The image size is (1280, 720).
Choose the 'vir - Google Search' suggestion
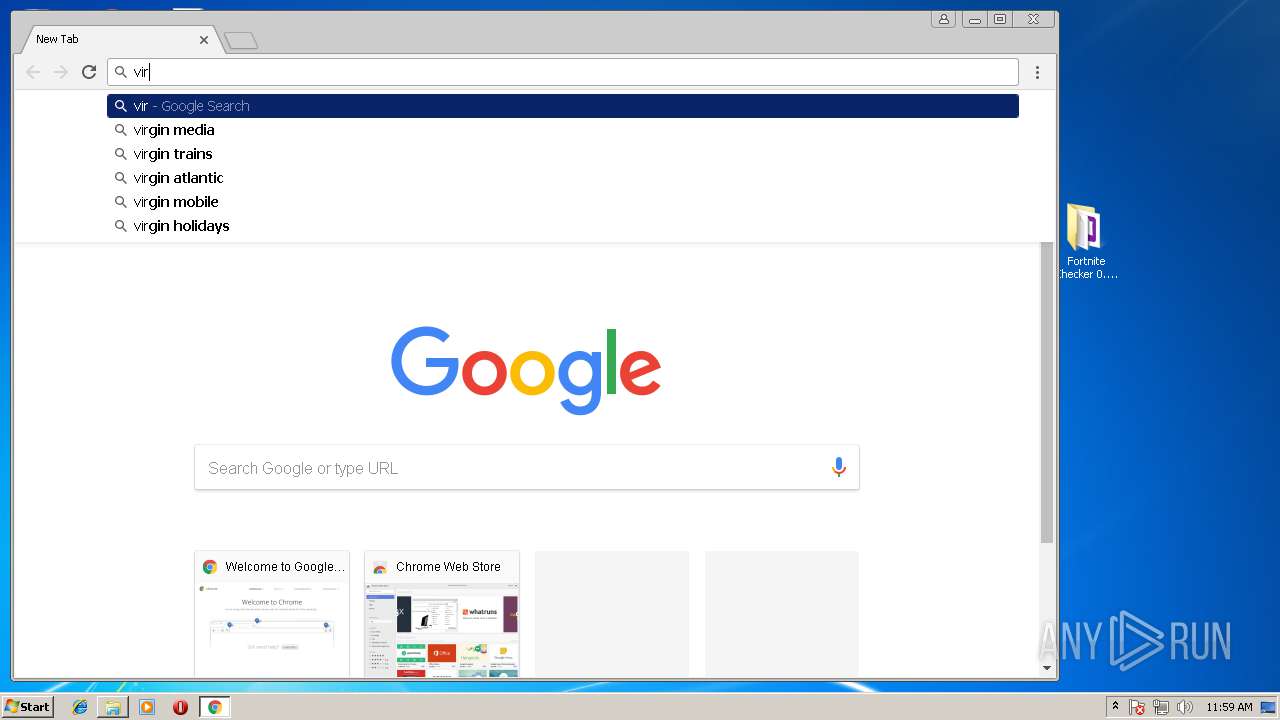pyautogui.click(x=563, y=106)
